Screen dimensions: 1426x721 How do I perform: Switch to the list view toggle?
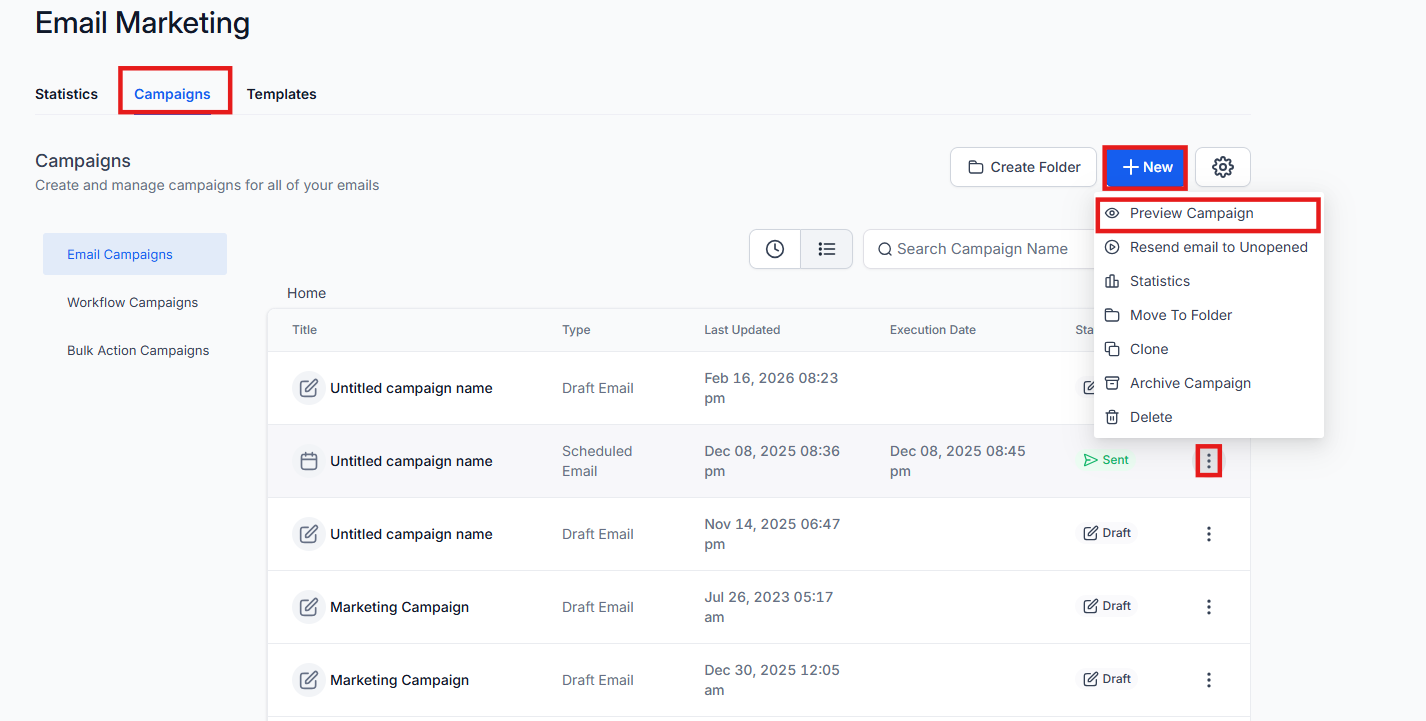826,249
